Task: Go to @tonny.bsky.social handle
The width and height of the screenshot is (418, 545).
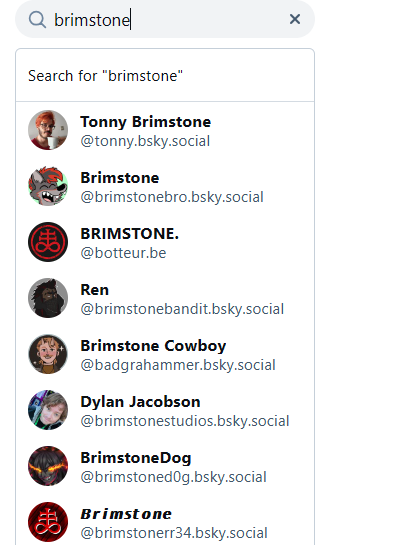Action: point(145,141)
